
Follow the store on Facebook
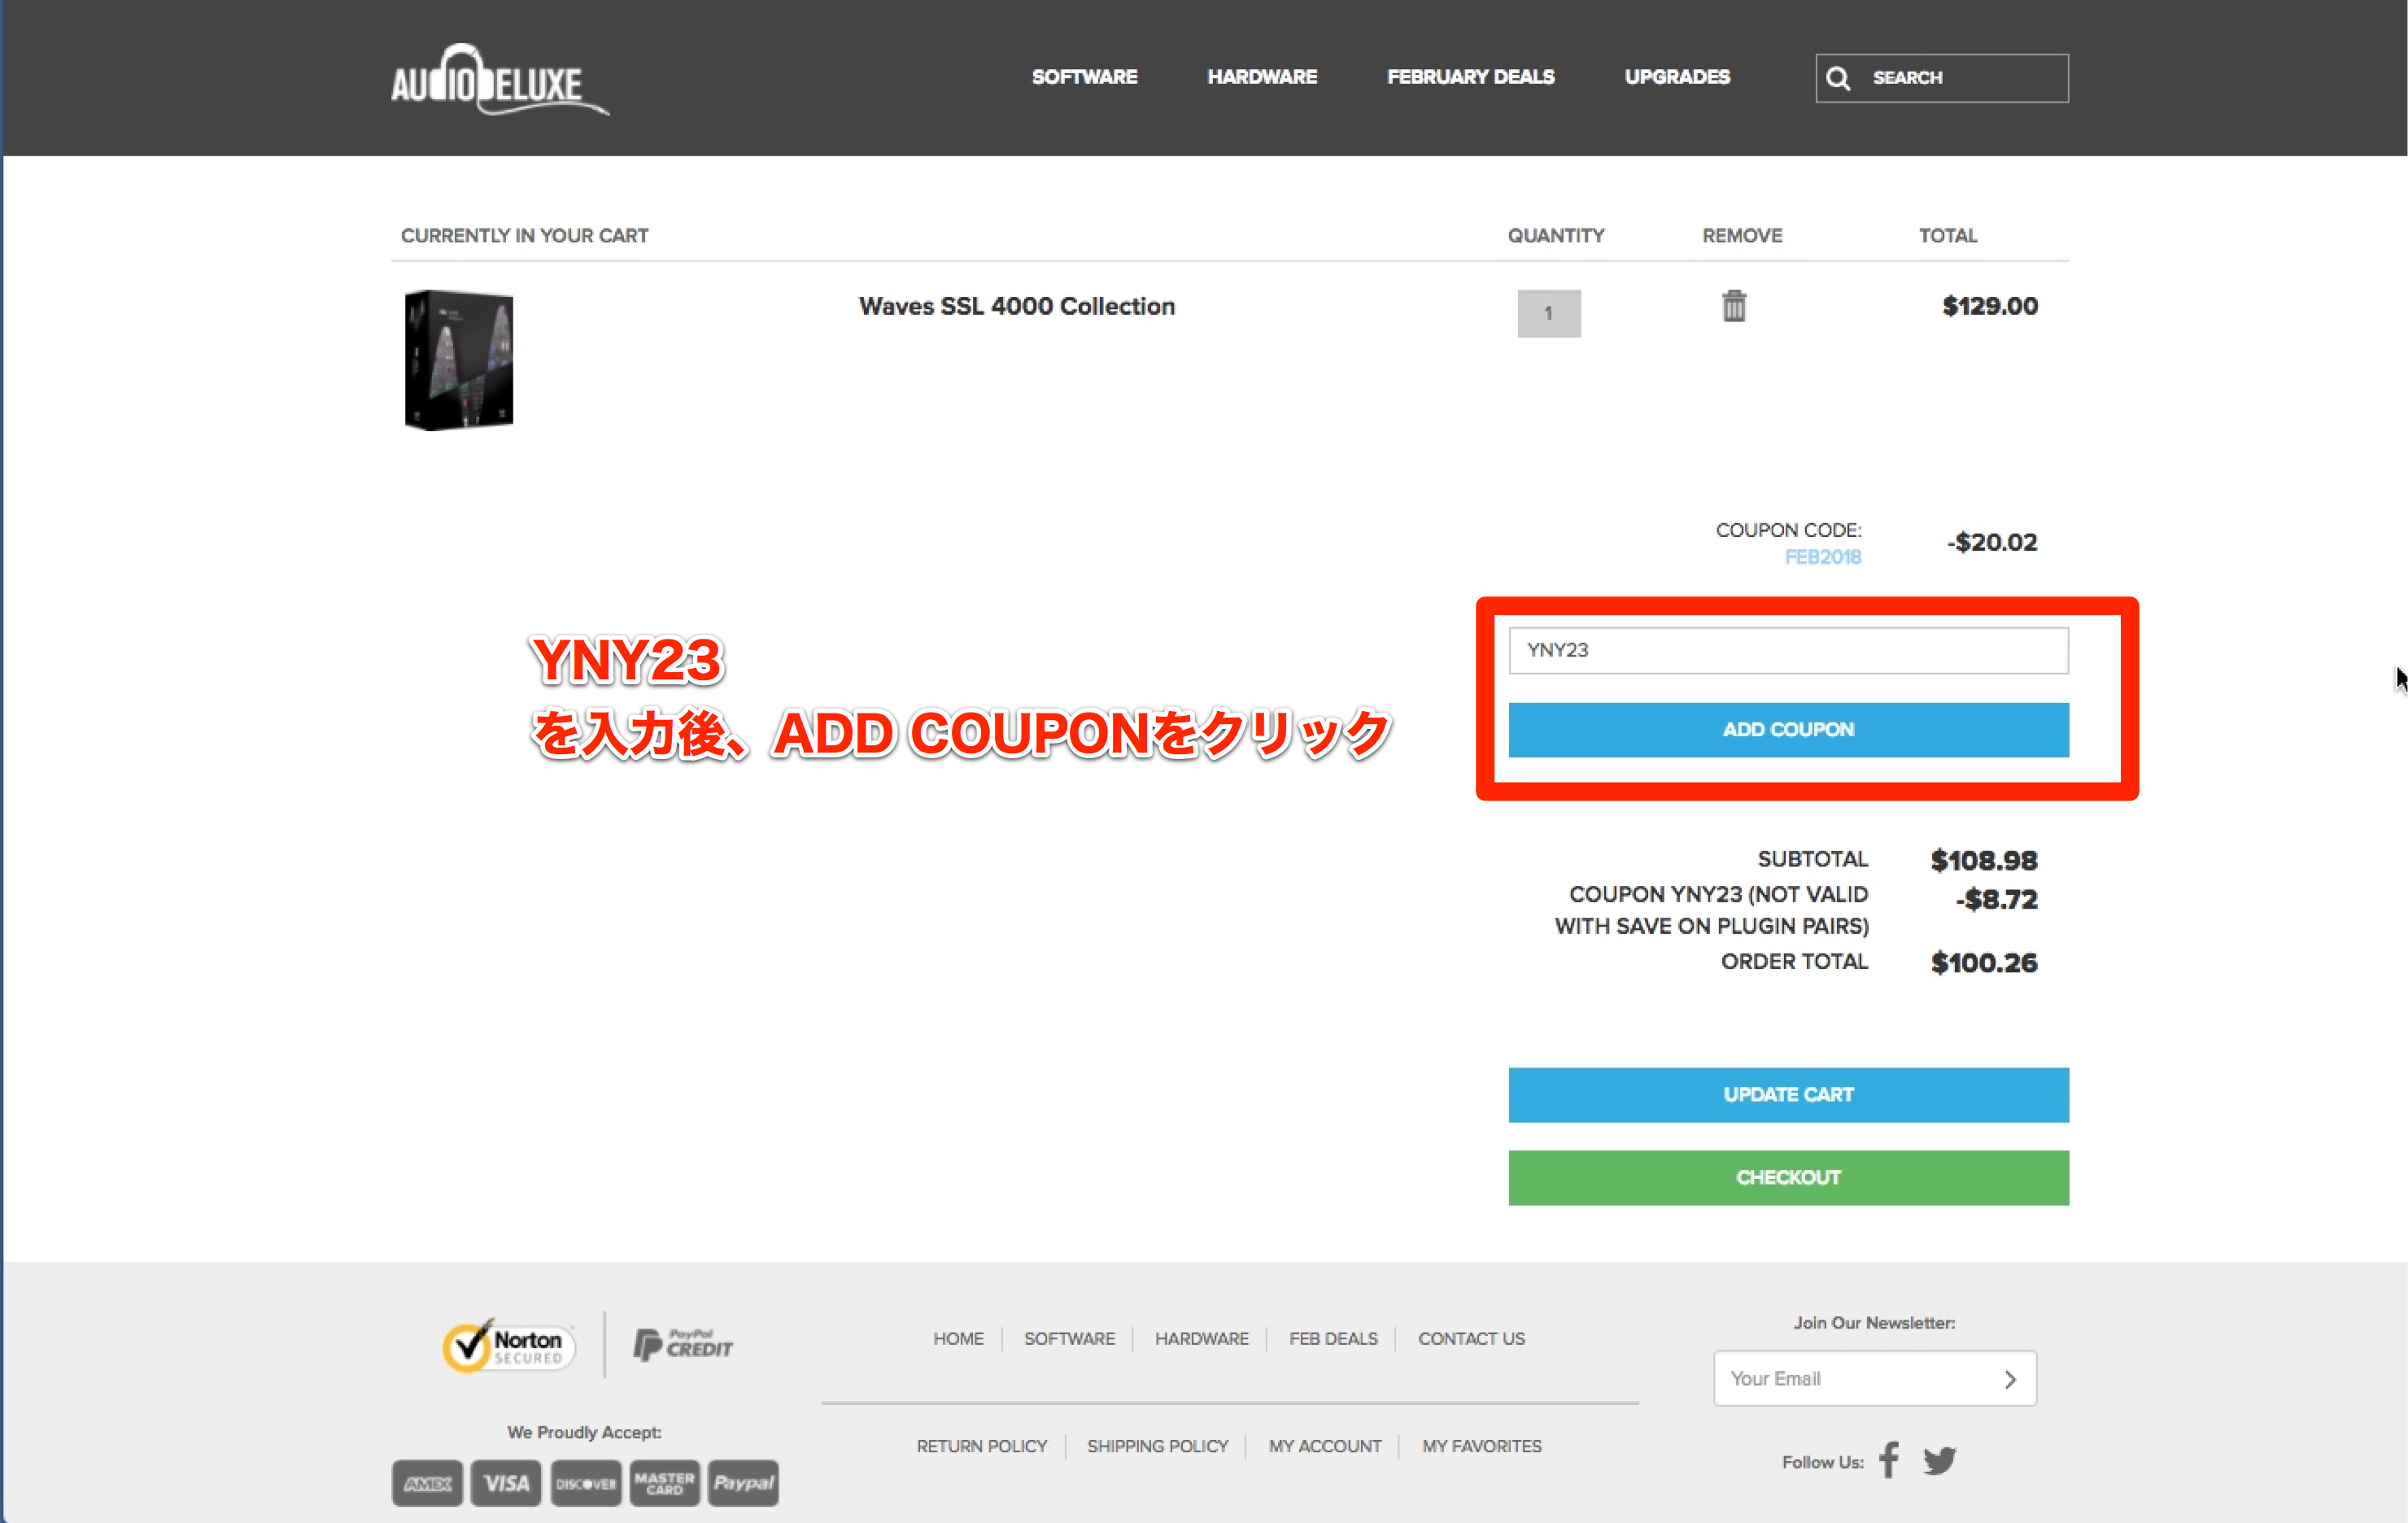(x=1888, y=1461)
